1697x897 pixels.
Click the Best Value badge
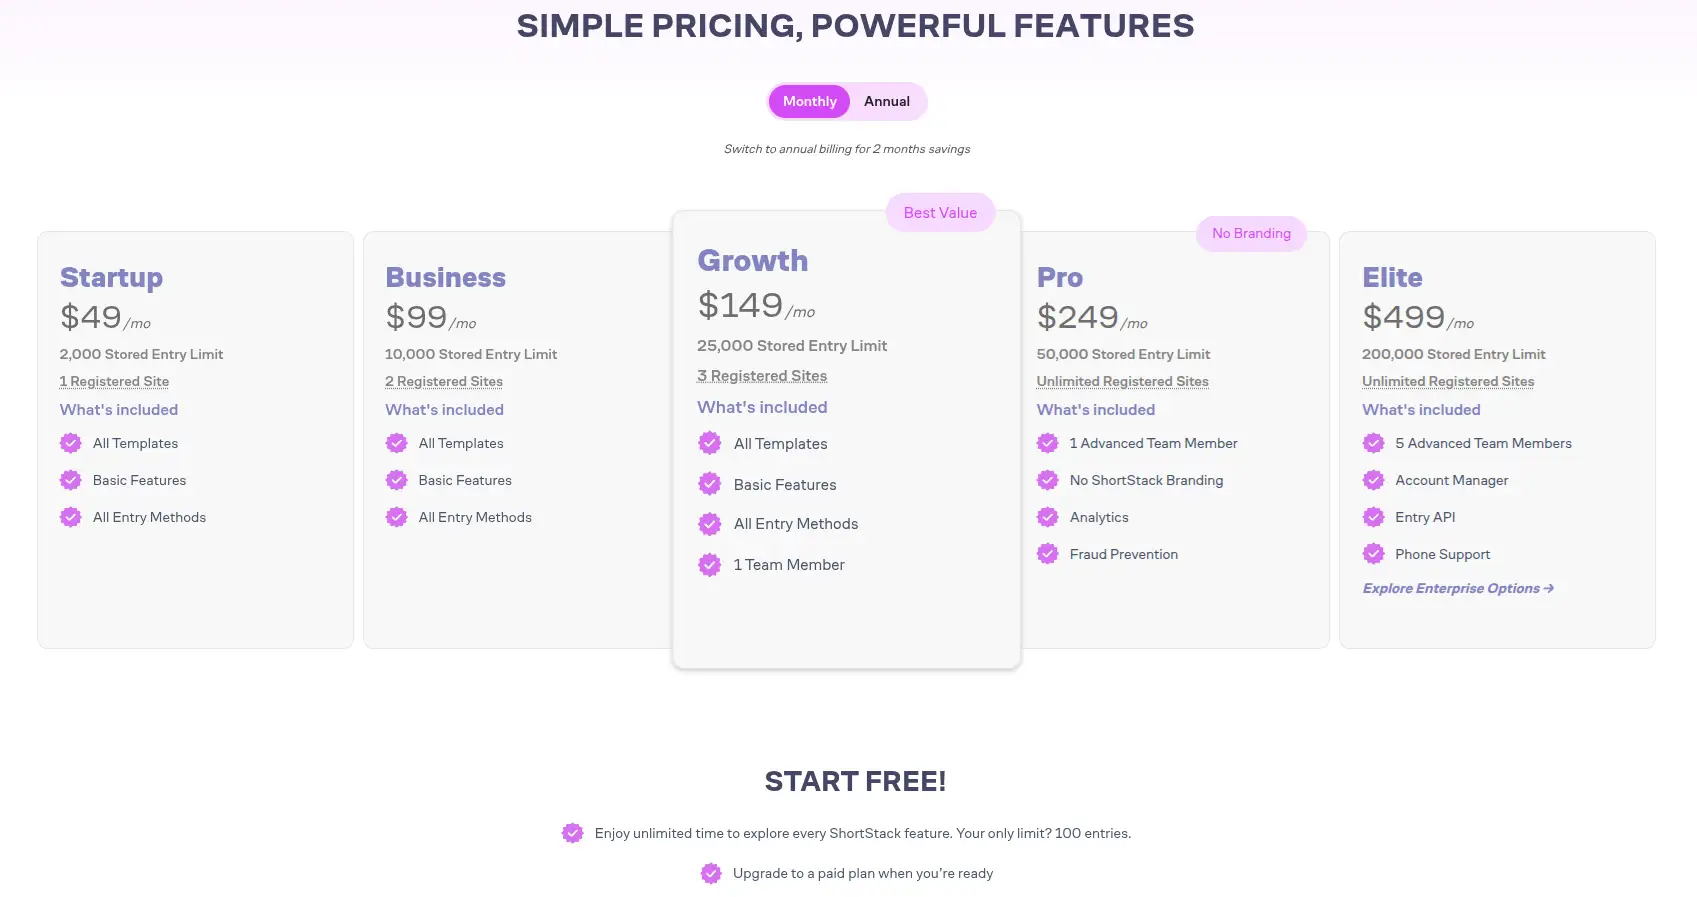point(939,212)
